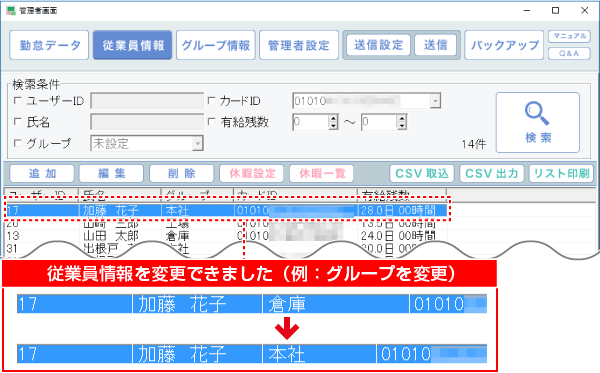Enable the カードID search checkbox
The height and width of the screenshot is (373, 600).
(x=211, y=101)
